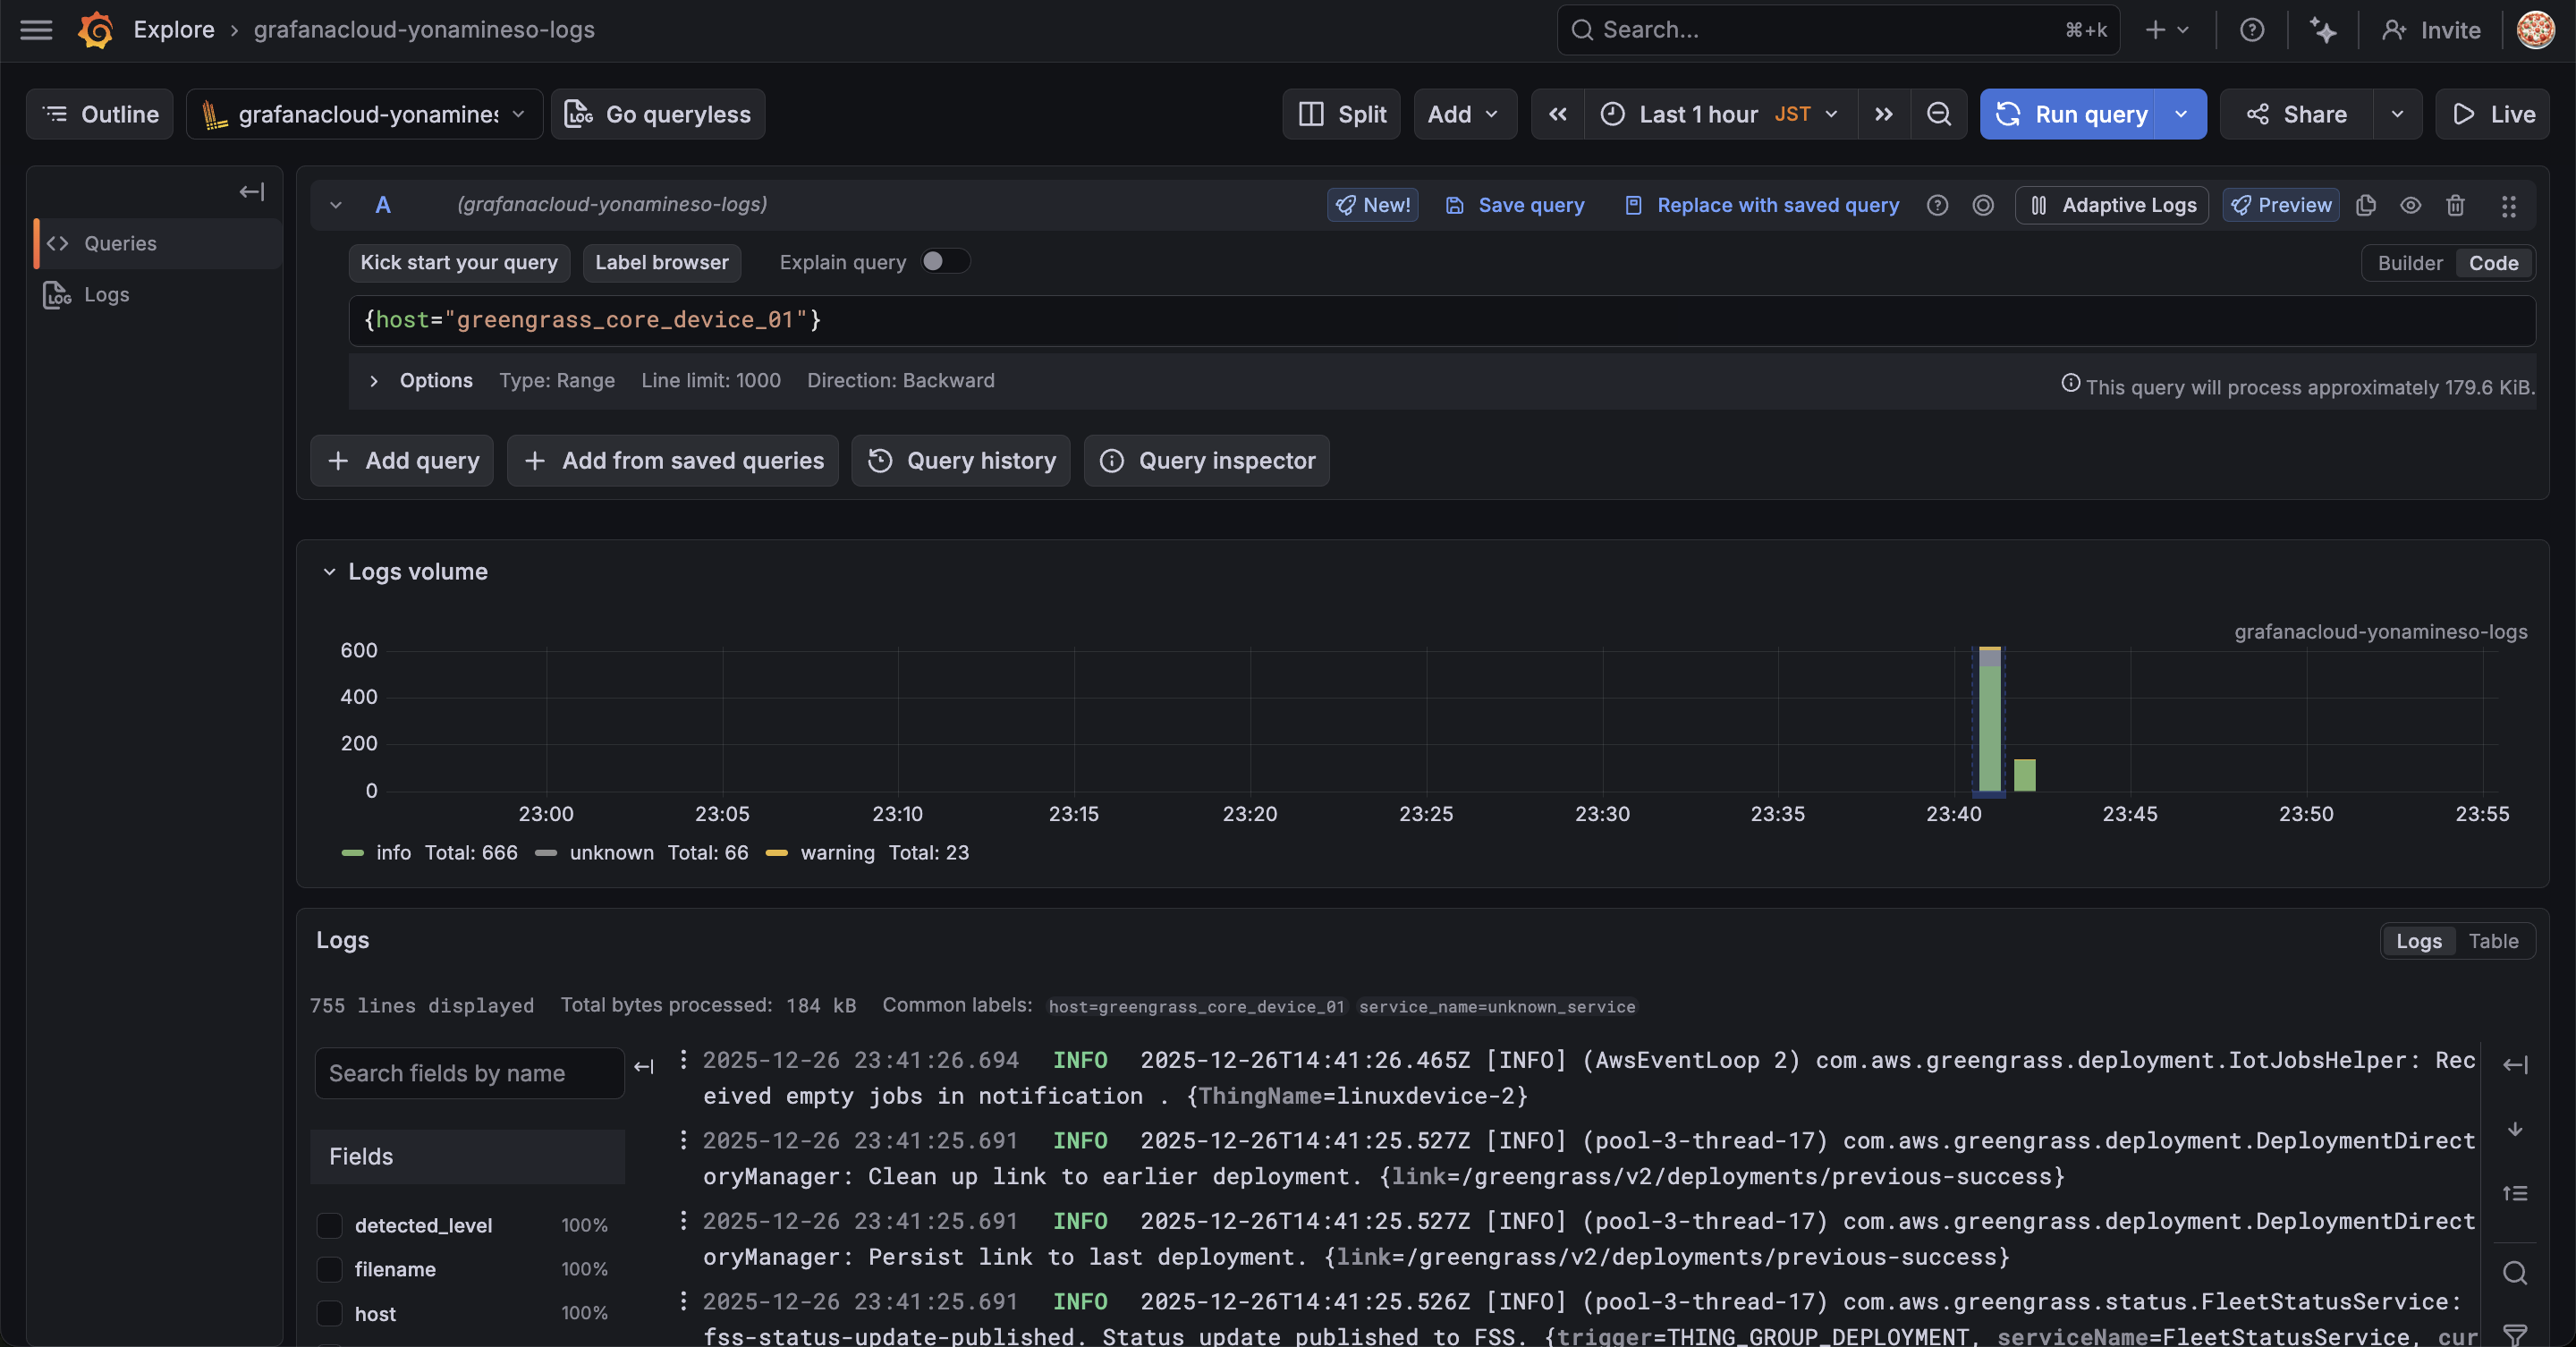This screenshot has height=1347, width=2576.
Task: Click the zoom out time range icon
Action: coord(1938,114)
